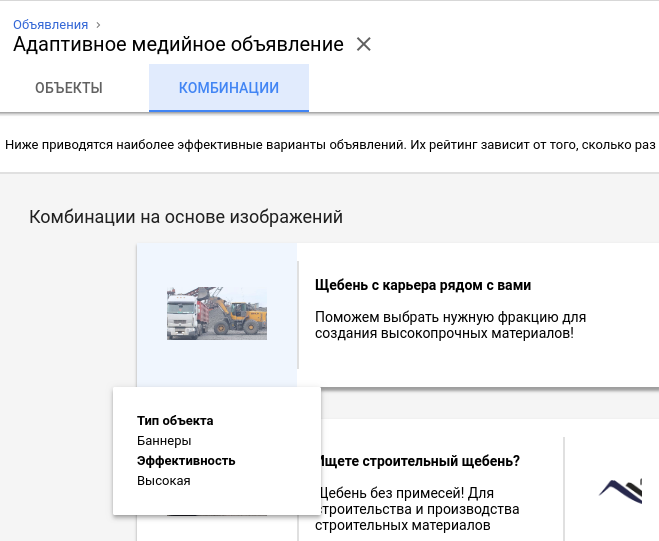Click the Баннеры value in tooltip

[164, 441]
